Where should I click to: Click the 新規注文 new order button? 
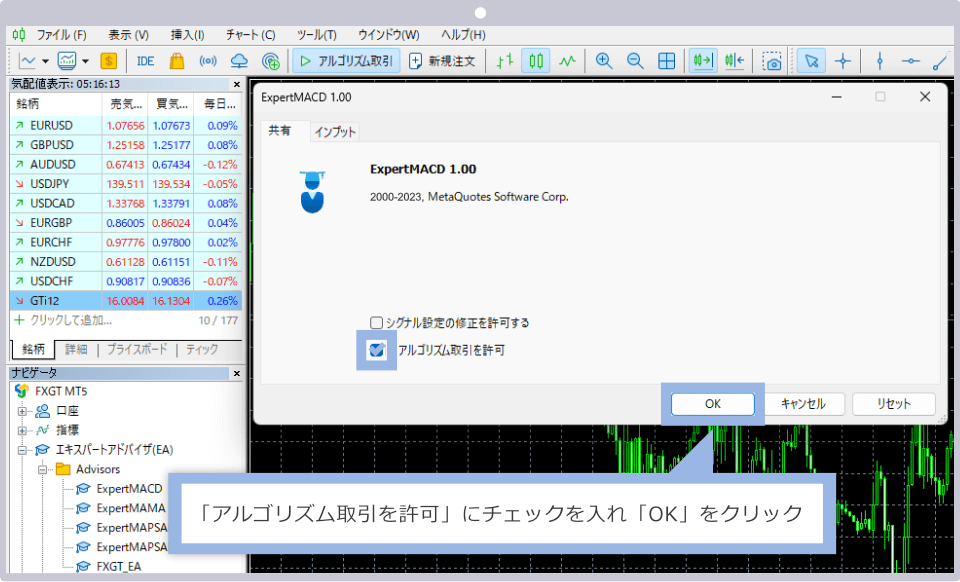pos(442,61)
